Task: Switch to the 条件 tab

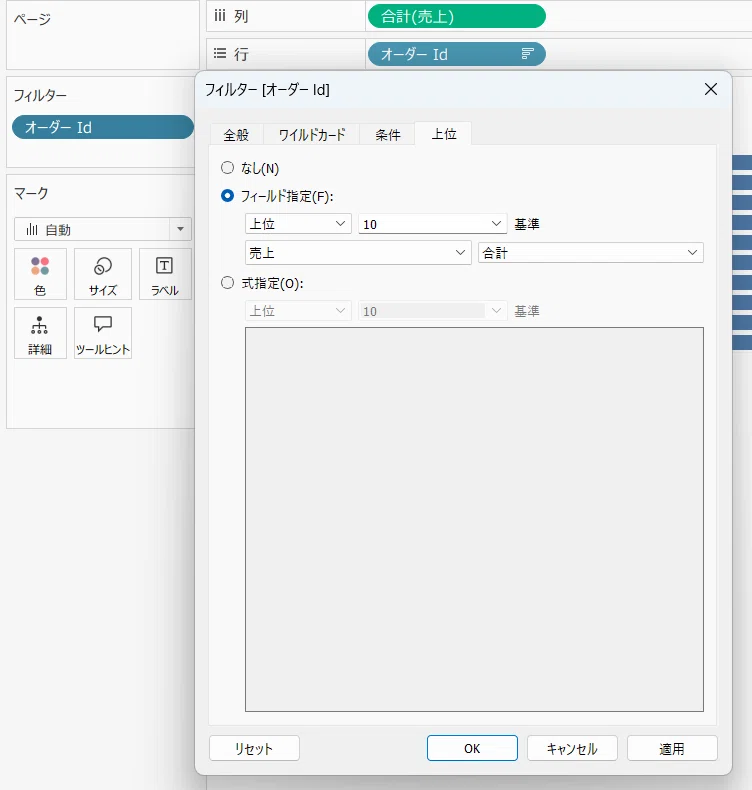Action: pyautogui.click(x=387, y=135)
